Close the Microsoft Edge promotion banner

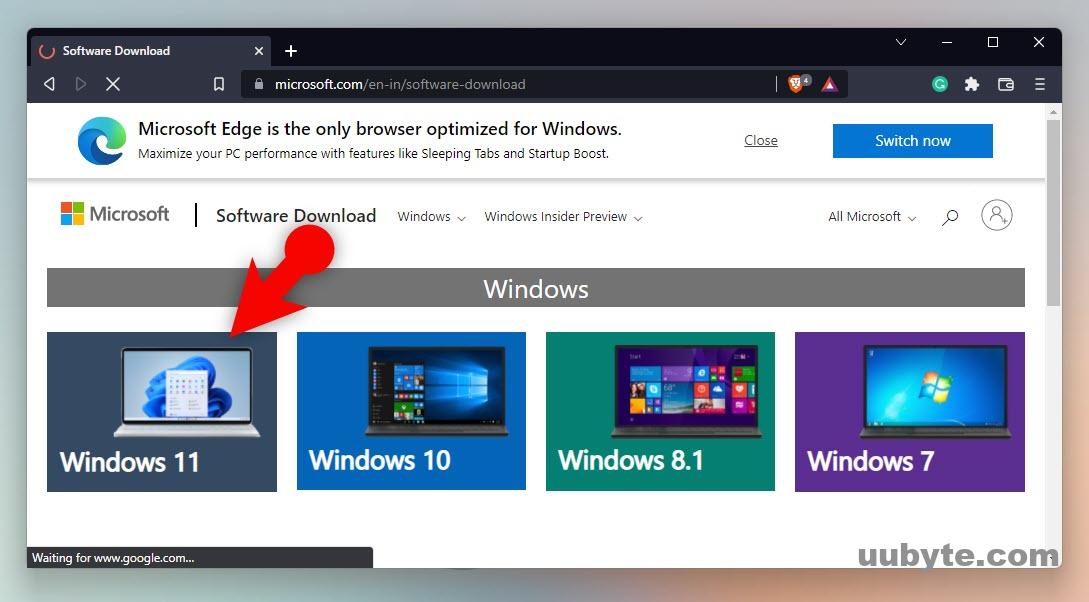(761, 141)
